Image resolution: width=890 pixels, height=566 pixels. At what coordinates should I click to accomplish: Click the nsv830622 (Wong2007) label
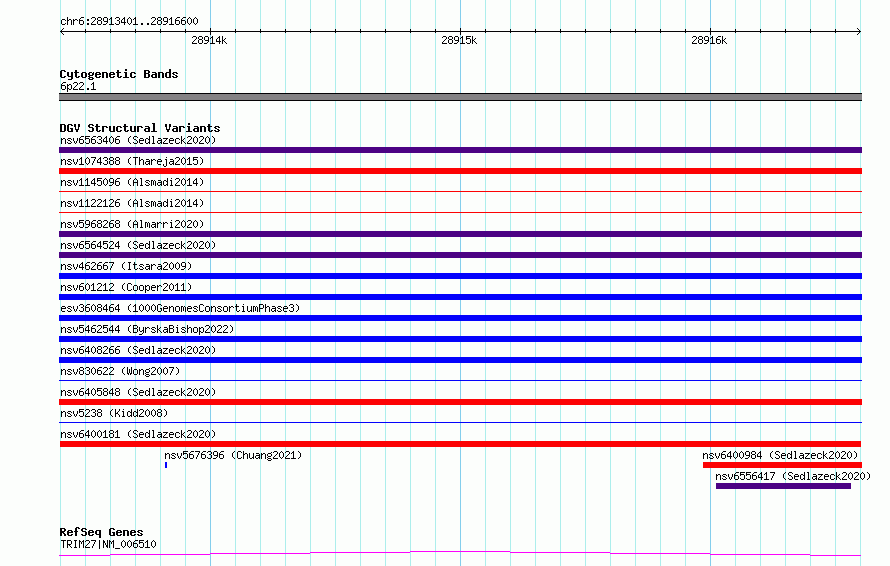[x=120, y=371]
